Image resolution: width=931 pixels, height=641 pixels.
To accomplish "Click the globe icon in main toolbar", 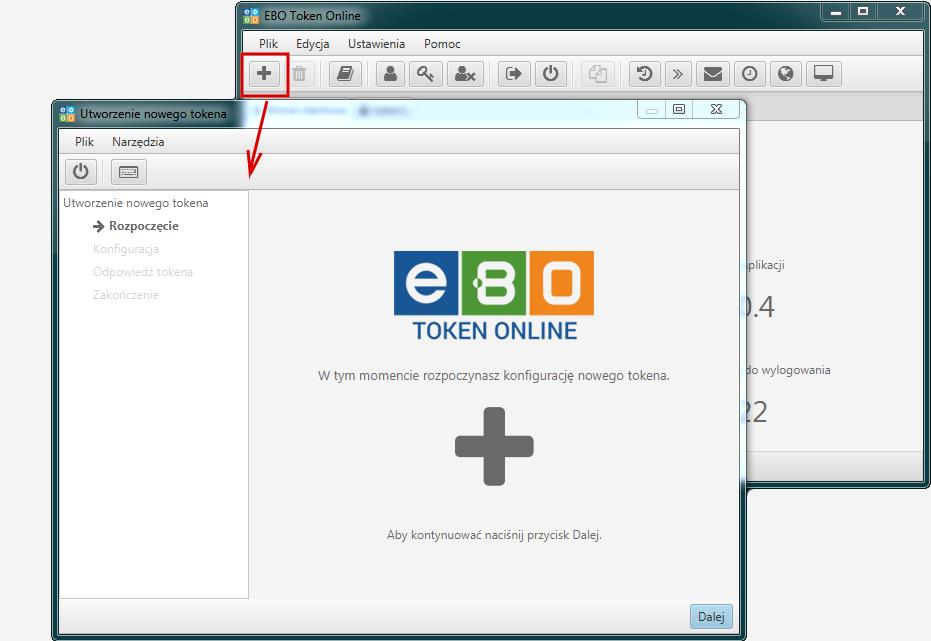I will [x=786, y=74].
